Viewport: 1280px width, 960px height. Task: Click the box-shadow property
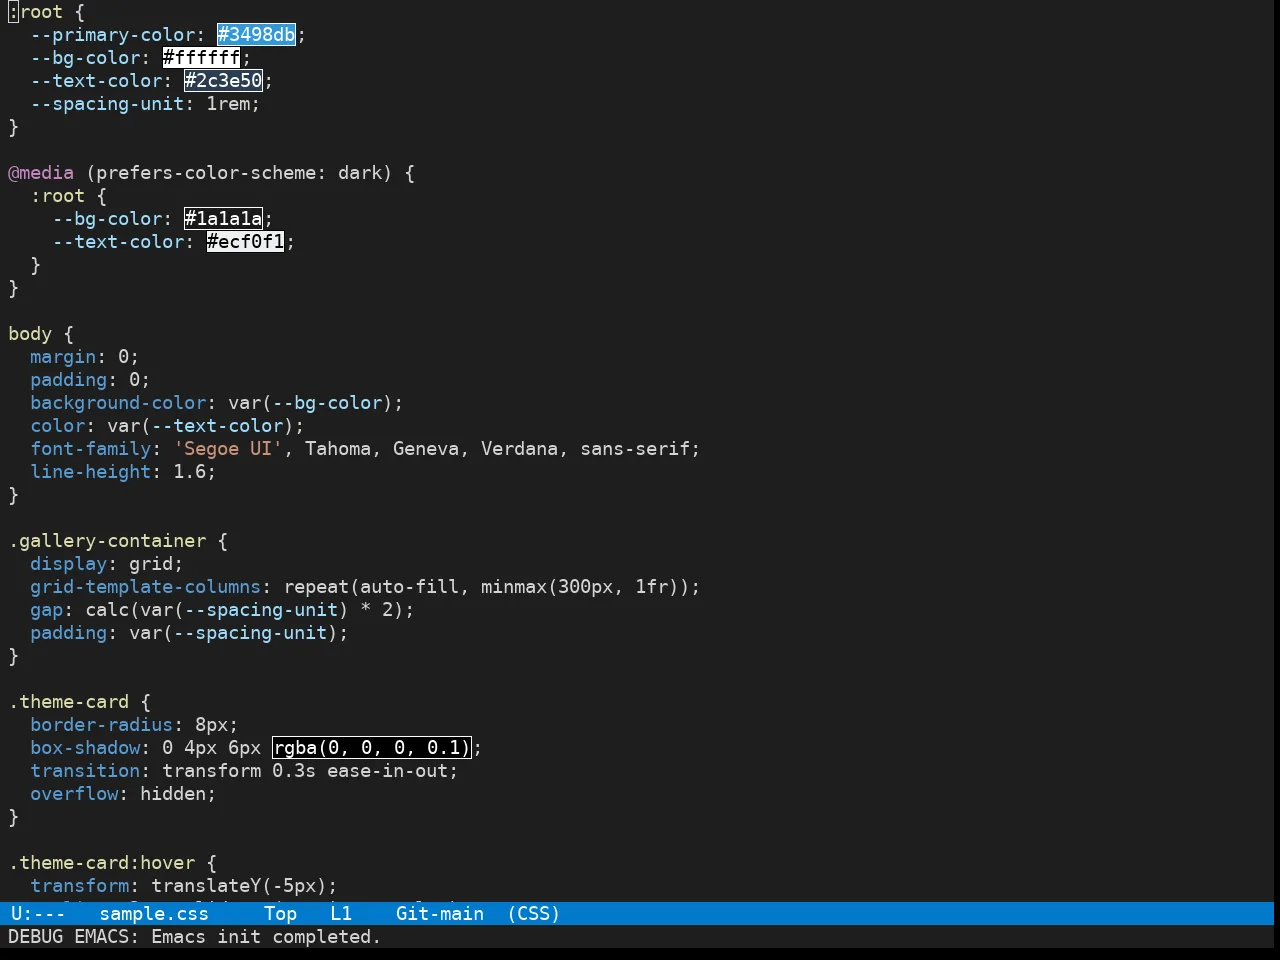[85, 748]
